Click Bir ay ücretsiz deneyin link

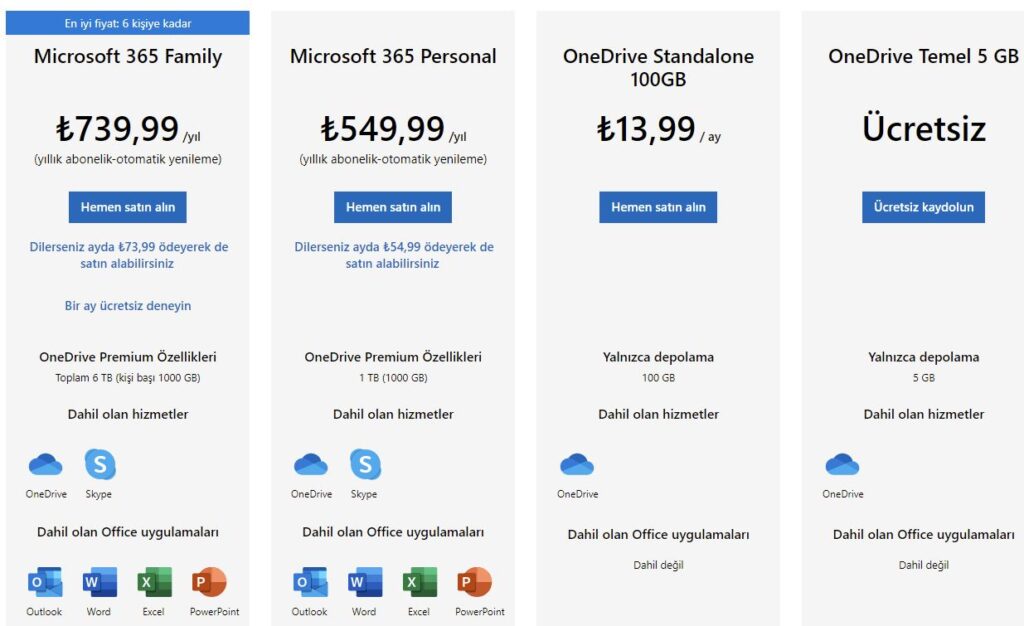coord(128,305)
